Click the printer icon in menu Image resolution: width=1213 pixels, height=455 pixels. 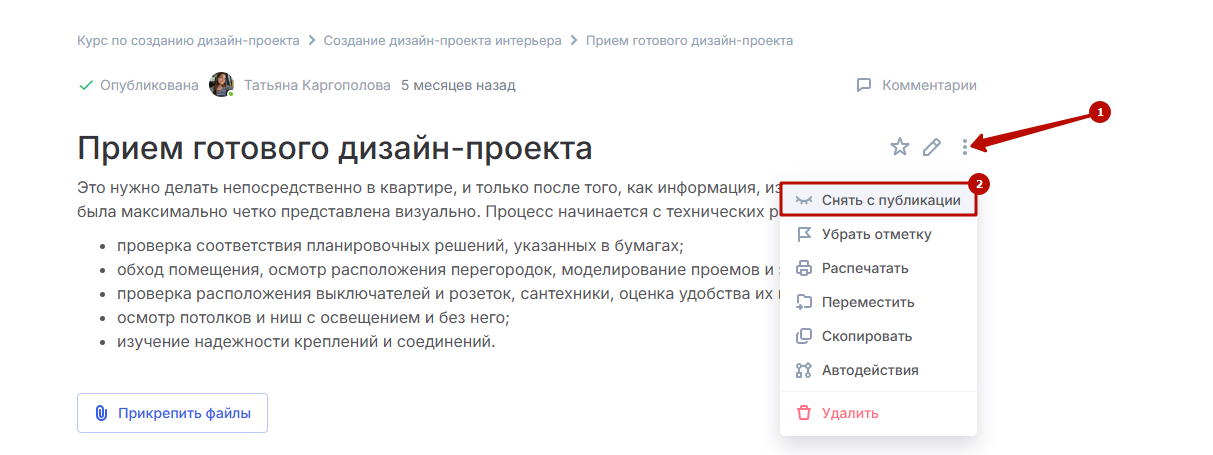(803, 268)
